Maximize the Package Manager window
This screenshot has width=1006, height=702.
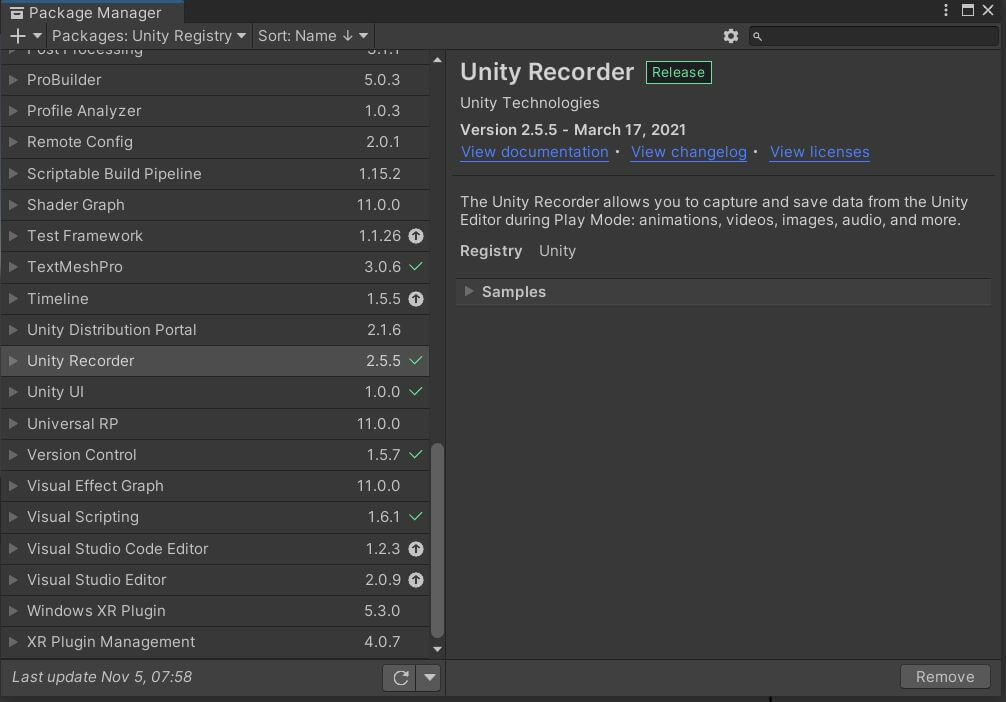(968, 10)
